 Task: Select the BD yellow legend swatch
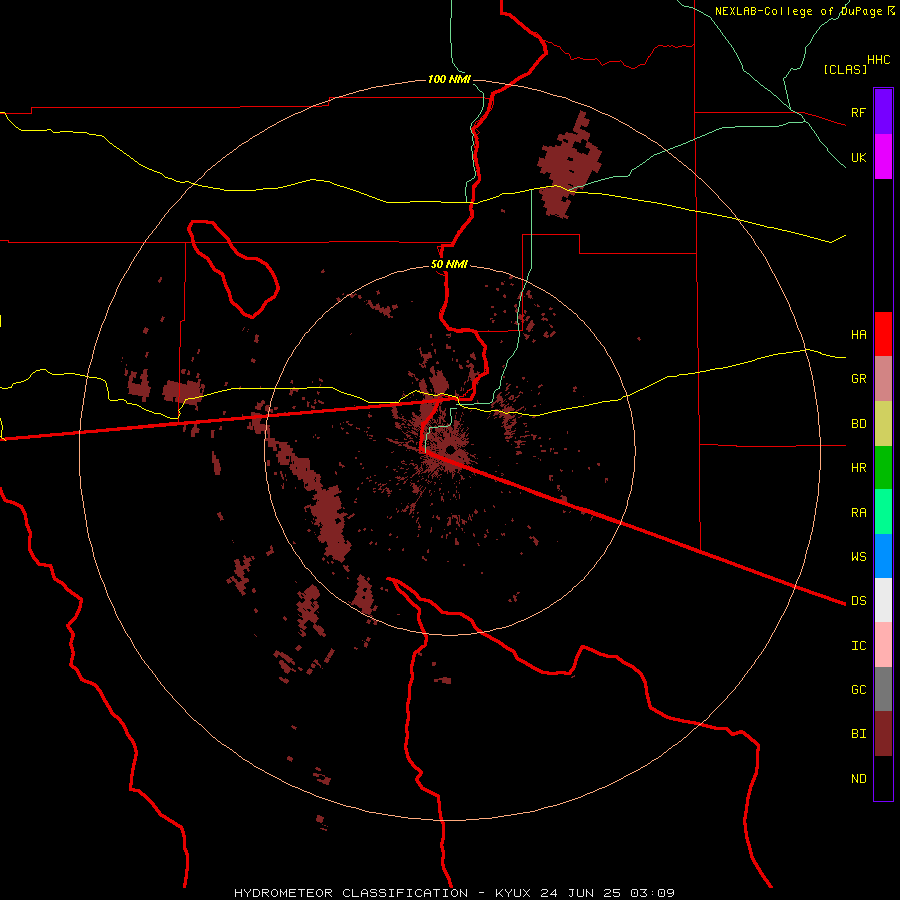click(883, 424)
